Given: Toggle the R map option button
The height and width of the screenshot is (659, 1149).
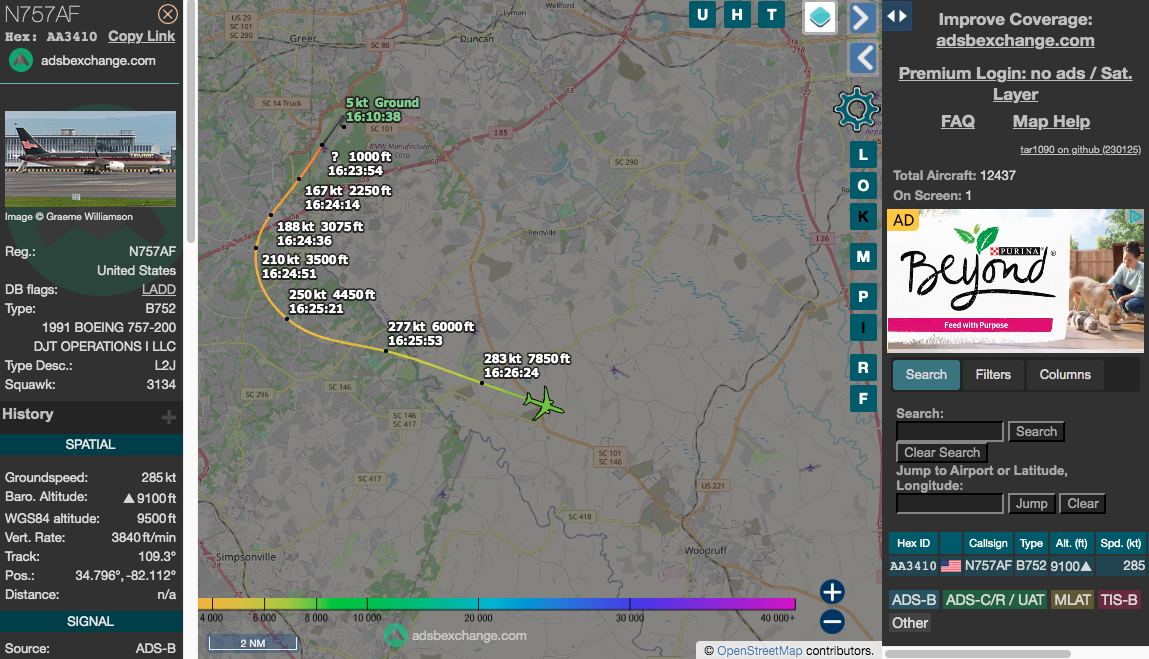Looking at the screenshot, I should pyautogui.click(x=863, y=368).
